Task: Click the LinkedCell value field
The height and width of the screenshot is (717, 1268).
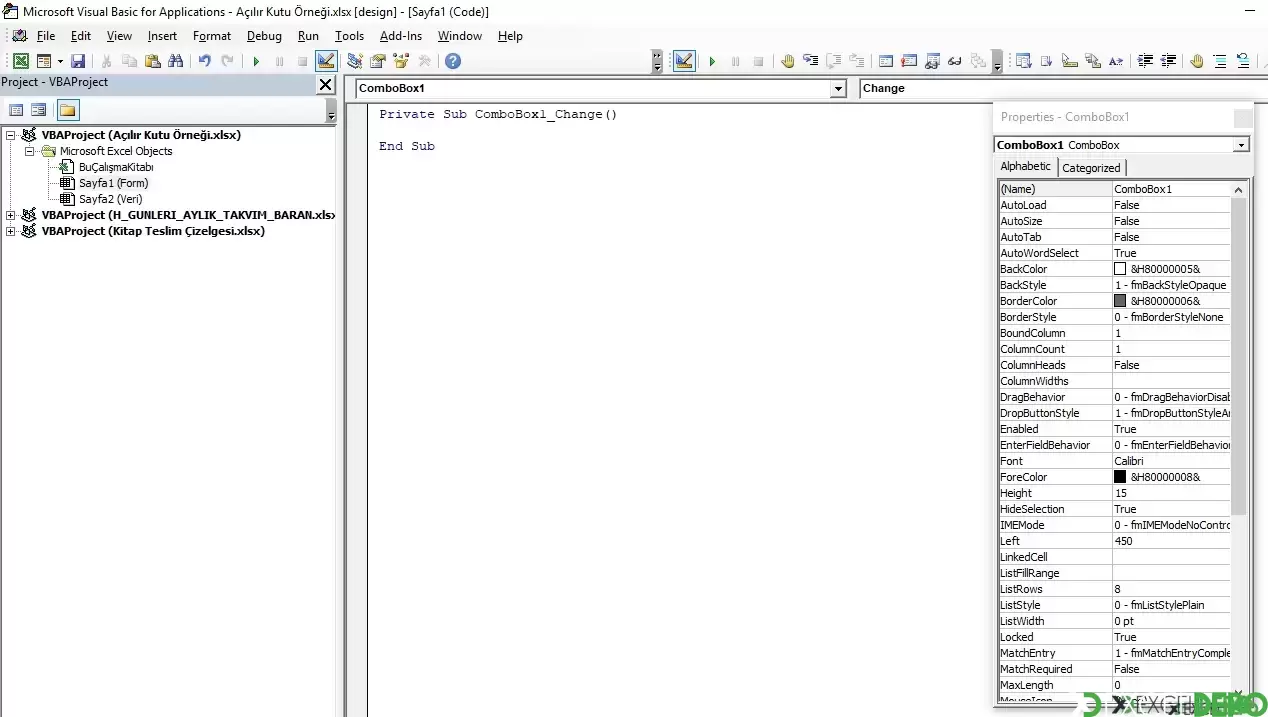Action: tap(1171, 557)
